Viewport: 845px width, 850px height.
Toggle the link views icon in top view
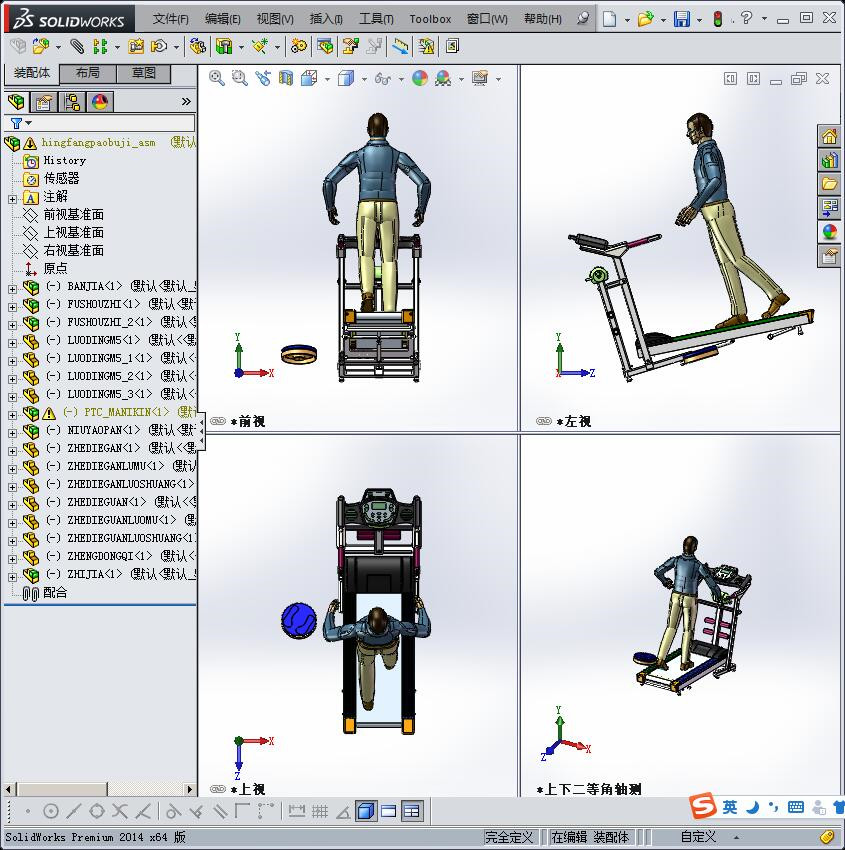pyautogui.click(x=218, y=789)
